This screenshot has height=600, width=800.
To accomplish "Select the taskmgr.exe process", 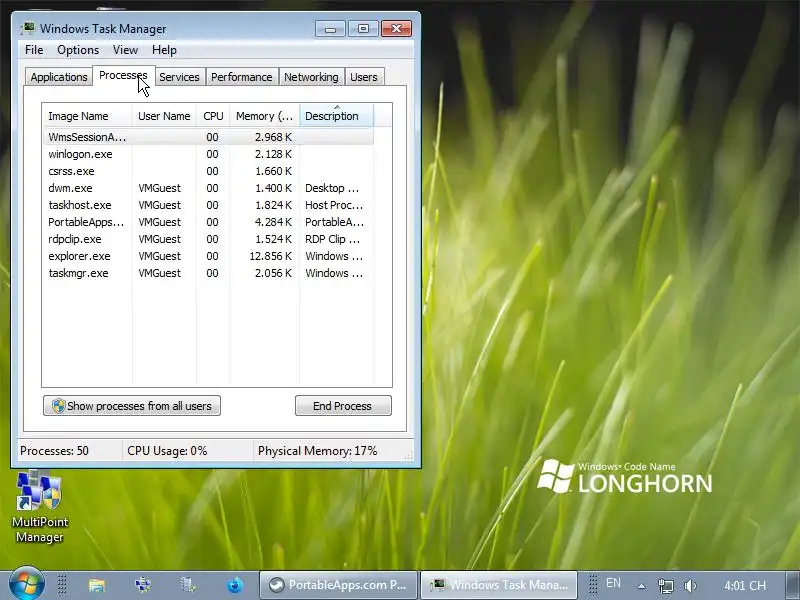I will [208, 273].
